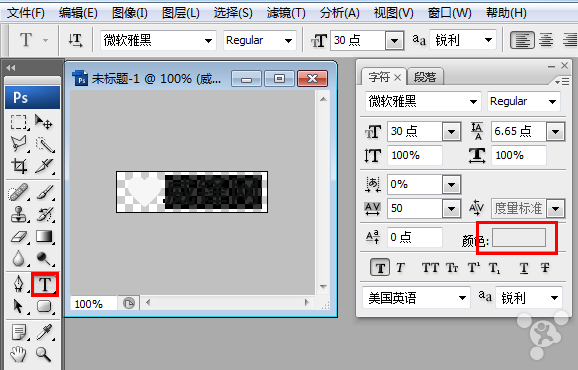Viewport: 578px width, 370px height.
Task: Open tracking value 50 dropdown
Action: click(452, 209)
